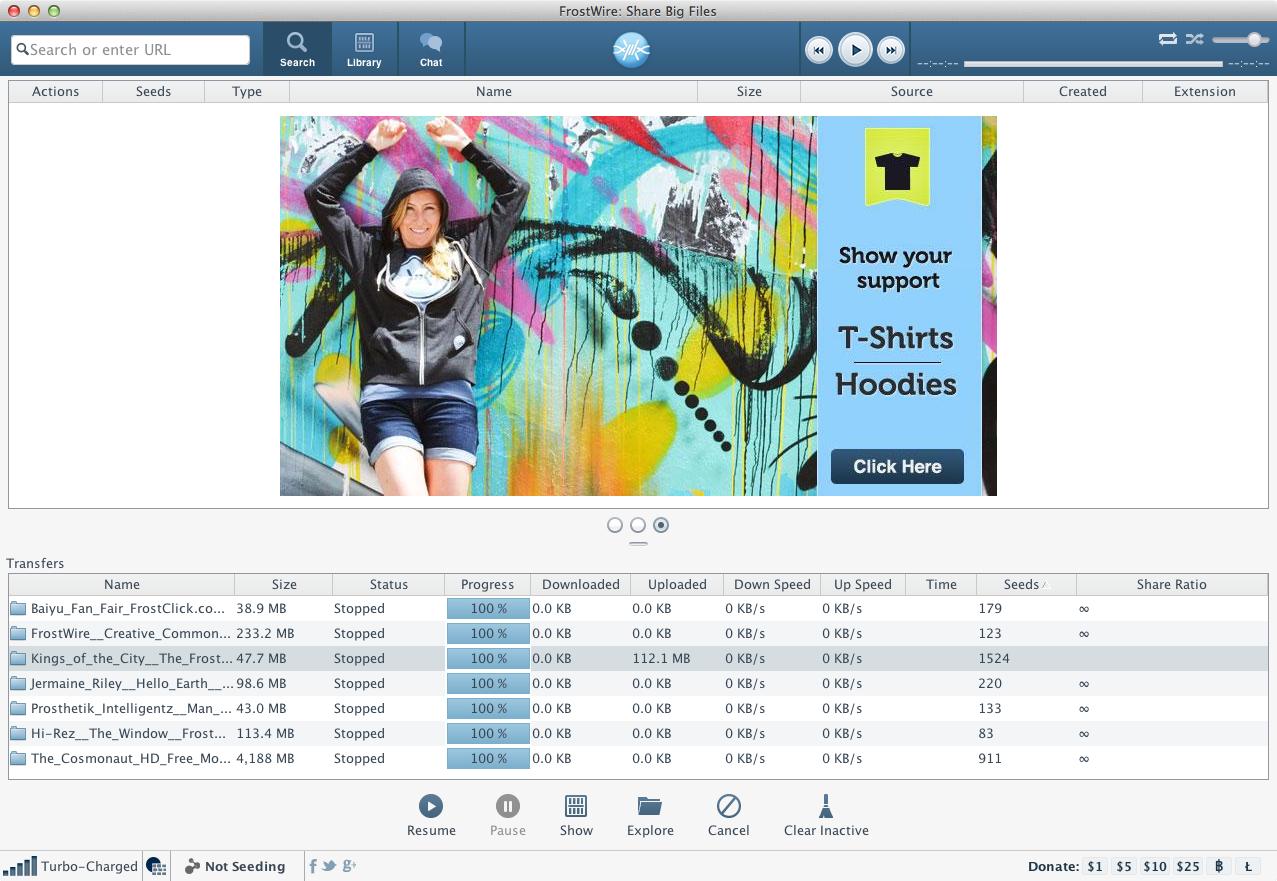
Task: Select first slide radio button
Action: (x=615, y=525)
